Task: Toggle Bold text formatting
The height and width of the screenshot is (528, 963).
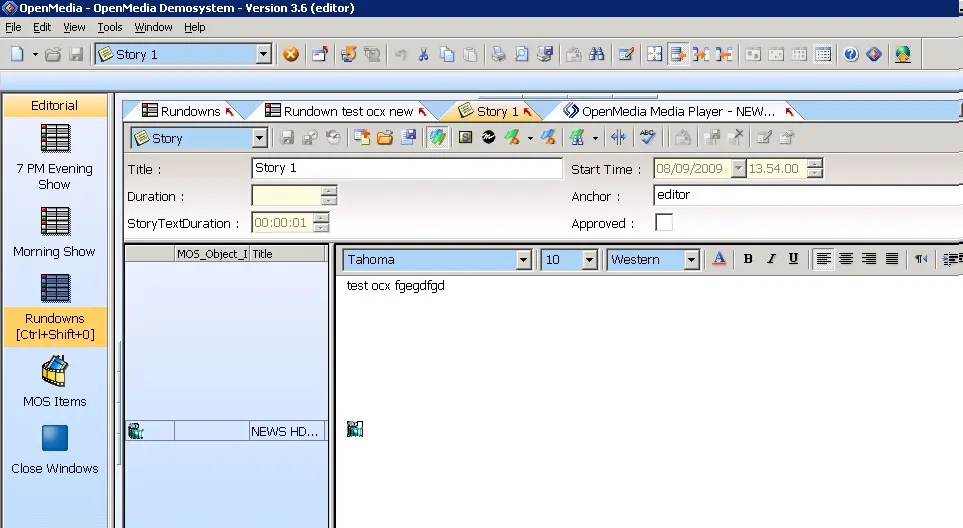Action: [748, 259]
